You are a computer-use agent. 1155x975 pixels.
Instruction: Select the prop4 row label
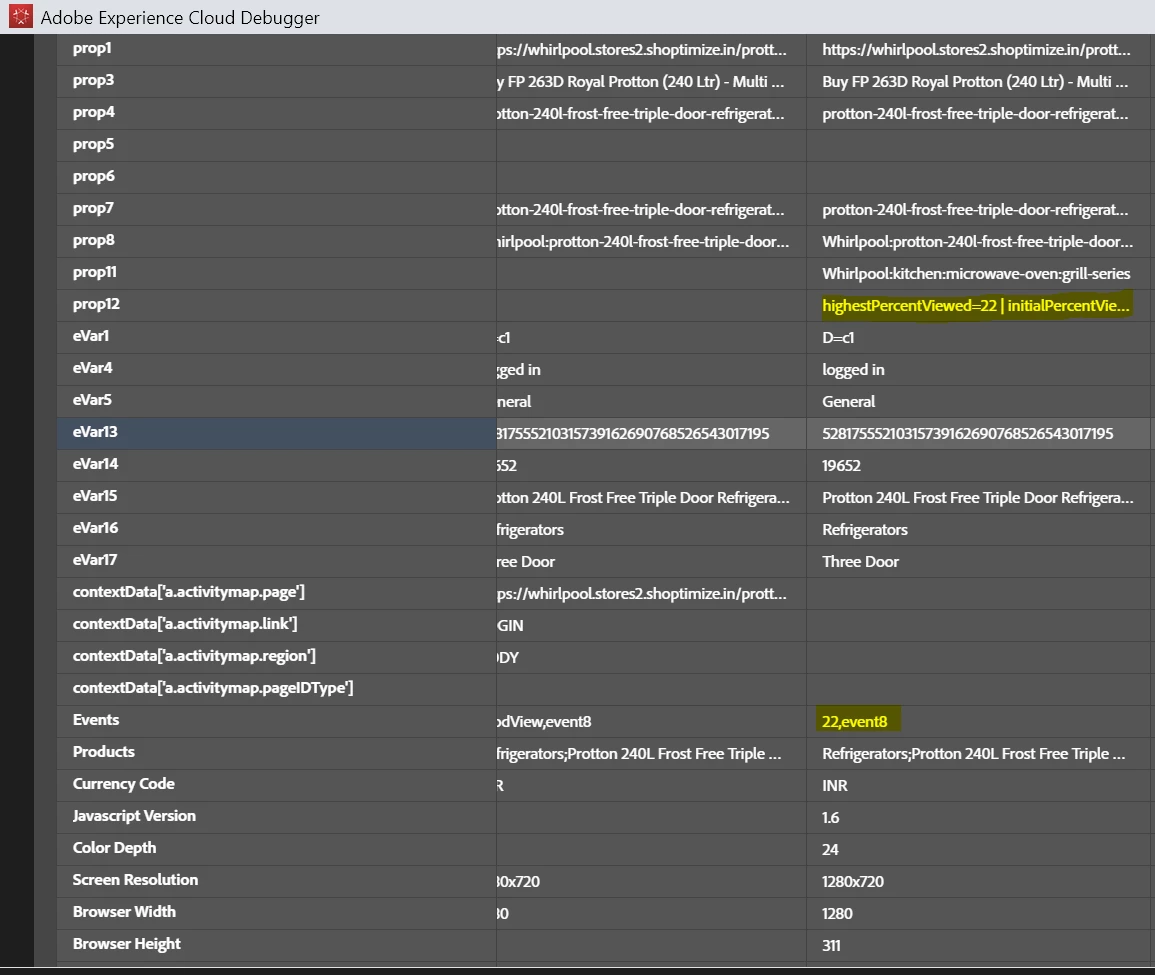click(x=94, y=113)
